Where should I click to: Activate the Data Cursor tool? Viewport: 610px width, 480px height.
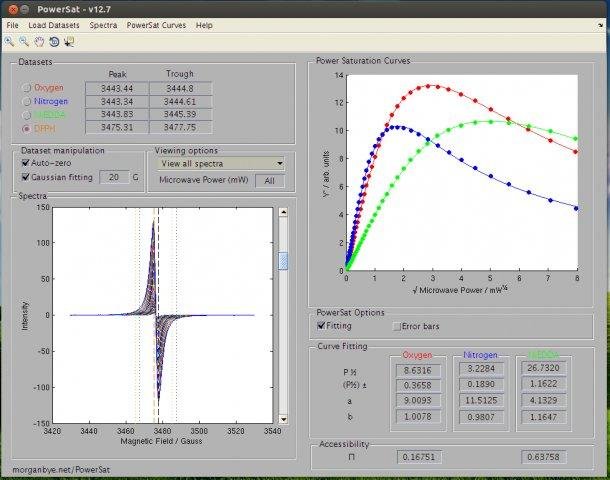click(x=69, y=42)
